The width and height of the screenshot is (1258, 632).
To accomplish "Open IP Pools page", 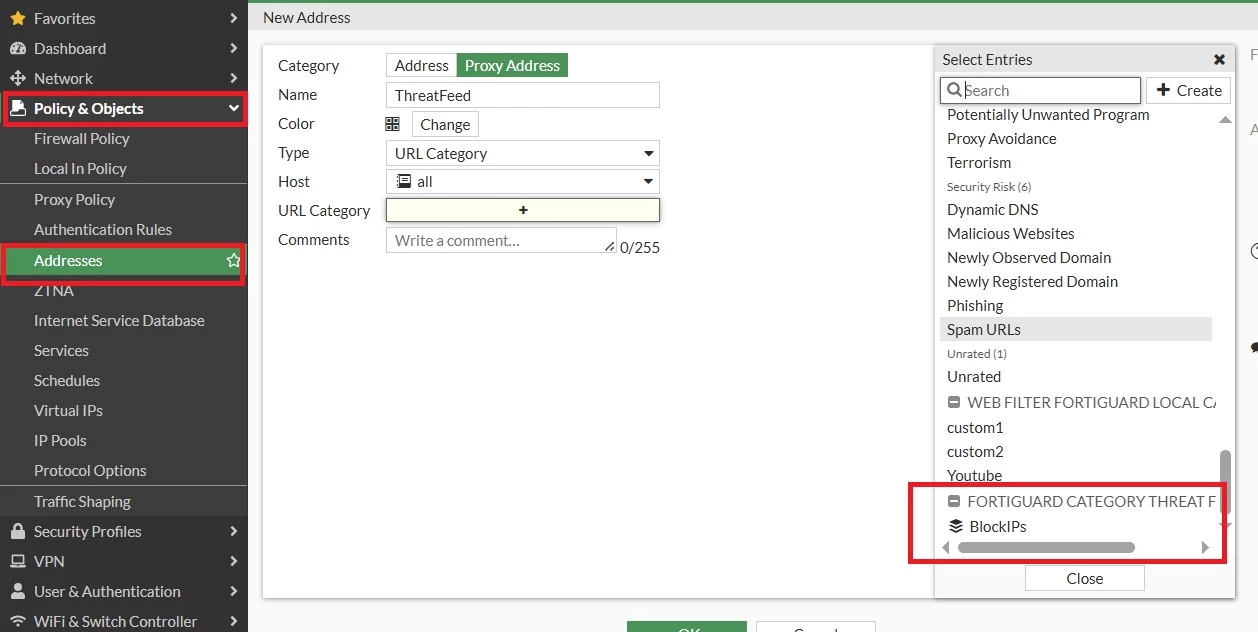I will (60, 440).
